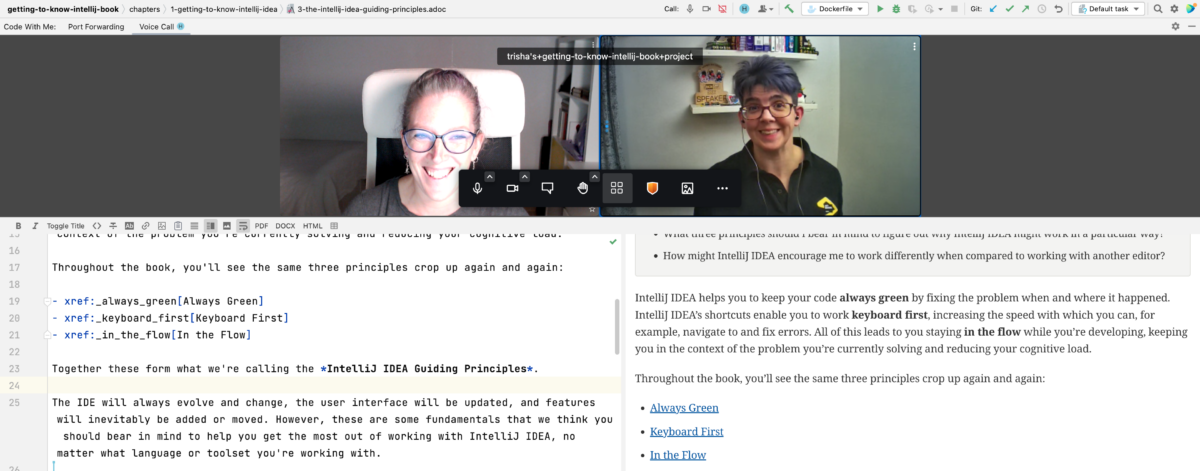Viewport: 1200px width, 471px height.
Task: Click paste clipboard icon in editor toolbar
Action: pos(178,226)
